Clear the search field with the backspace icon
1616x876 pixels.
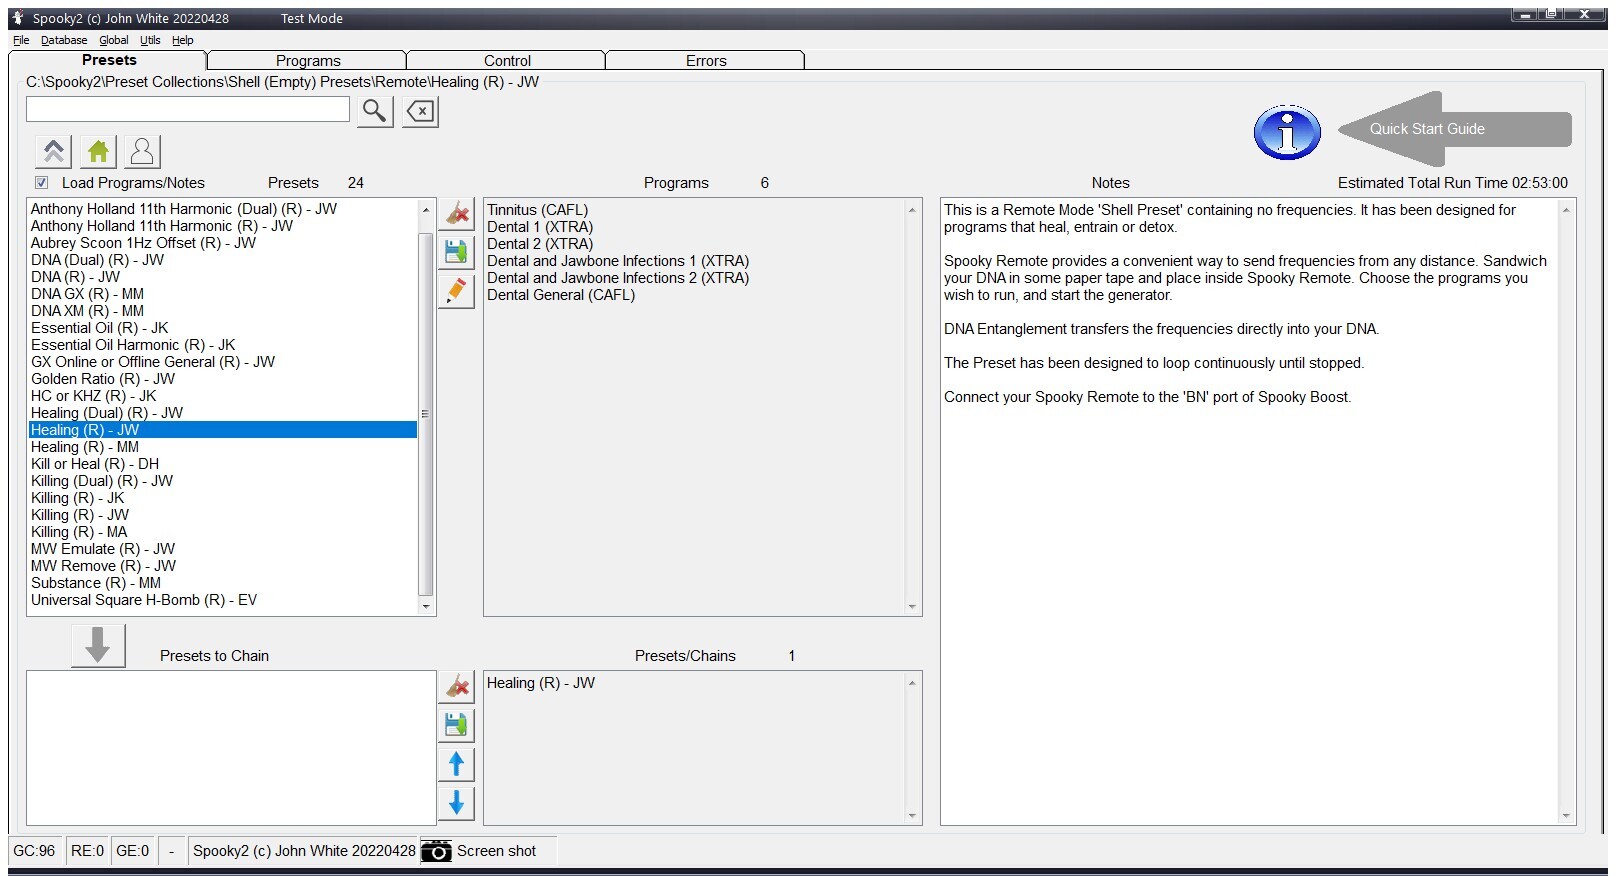421,111
